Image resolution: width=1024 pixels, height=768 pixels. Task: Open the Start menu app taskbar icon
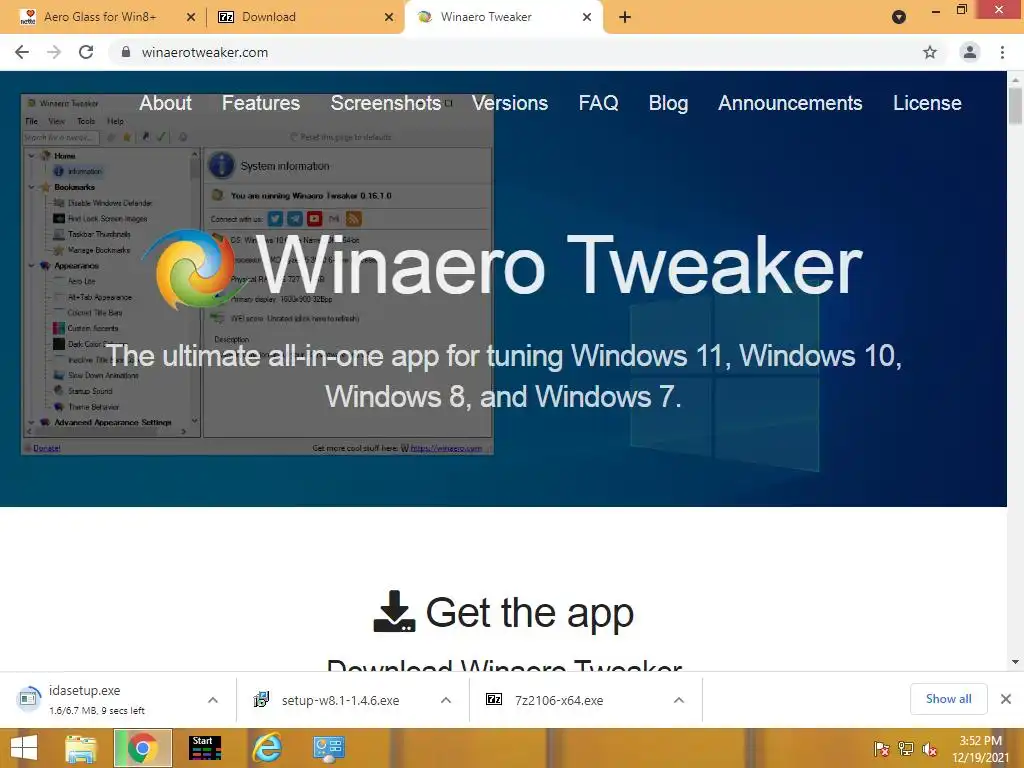[204, 748]
